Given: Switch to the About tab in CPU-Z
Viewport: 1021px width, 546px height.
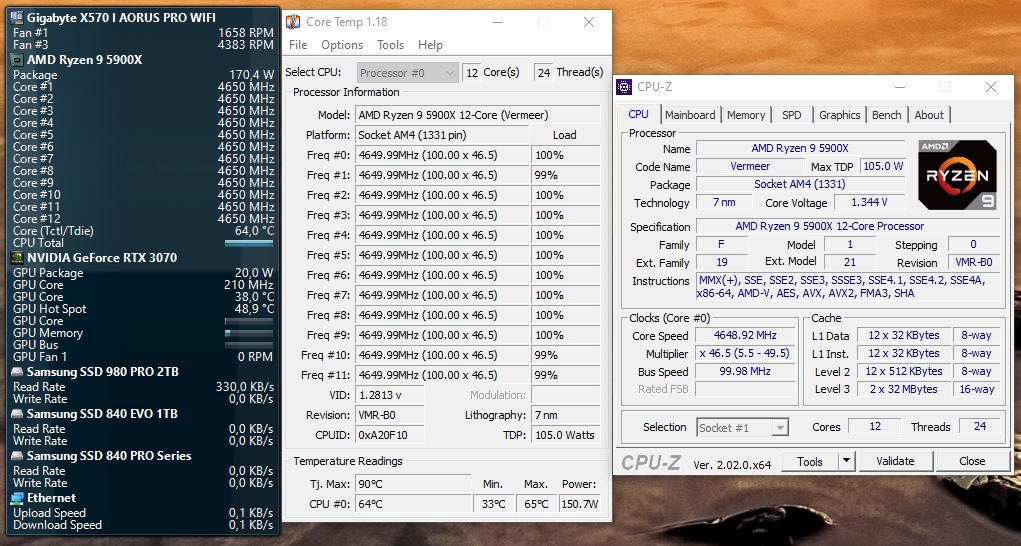Looking at the screenshot, I should [929, 115].
